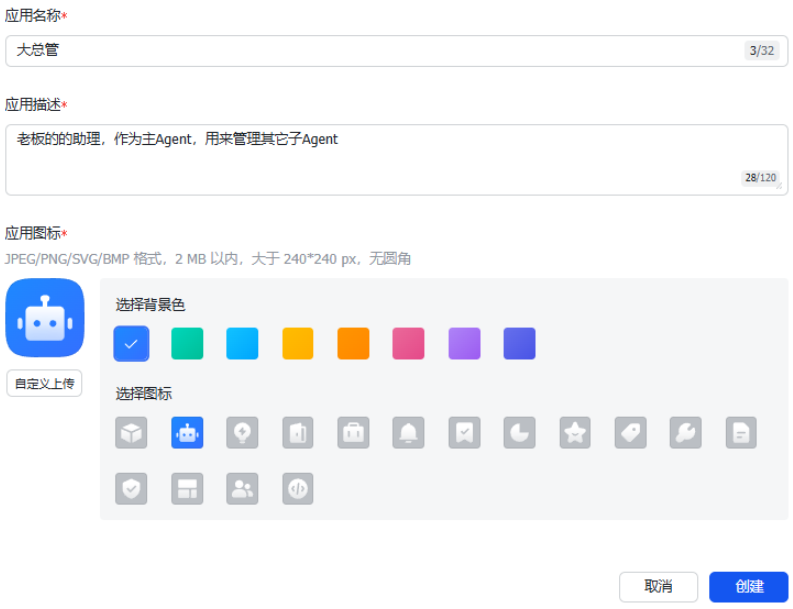793x609 pixels.
Task: Pick the star icon option
Action: (x=574, y=432)
